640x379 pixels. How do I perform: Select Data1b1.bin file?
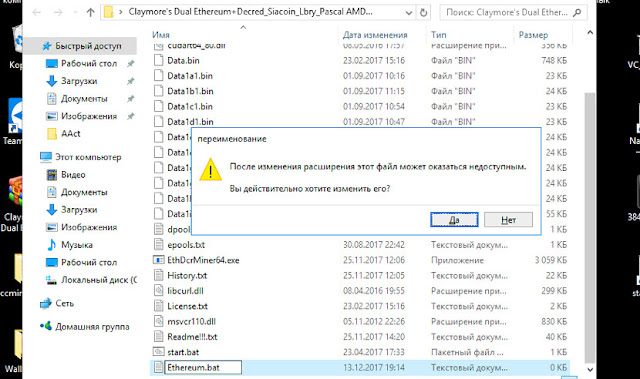coord(190,91)
